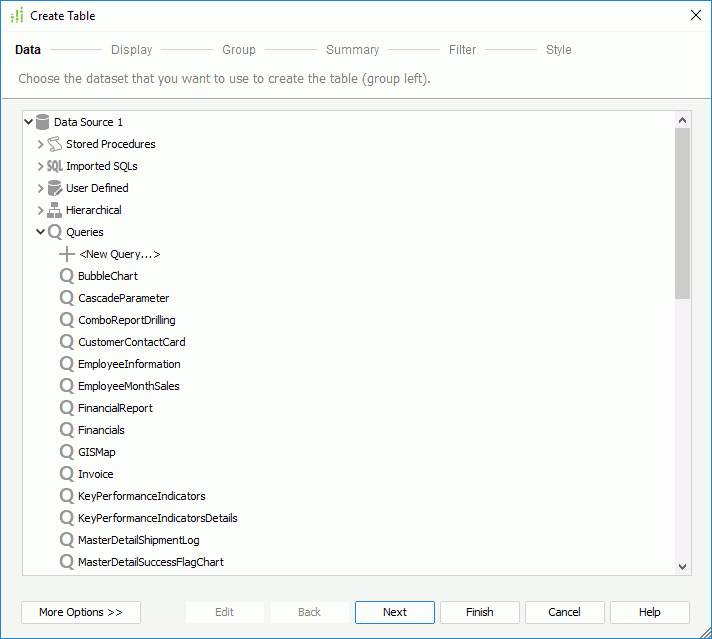The height and width of the screenshot is (639, 712).
Task: Click the scroll up arrow of tree list
Action: [682, 120]
